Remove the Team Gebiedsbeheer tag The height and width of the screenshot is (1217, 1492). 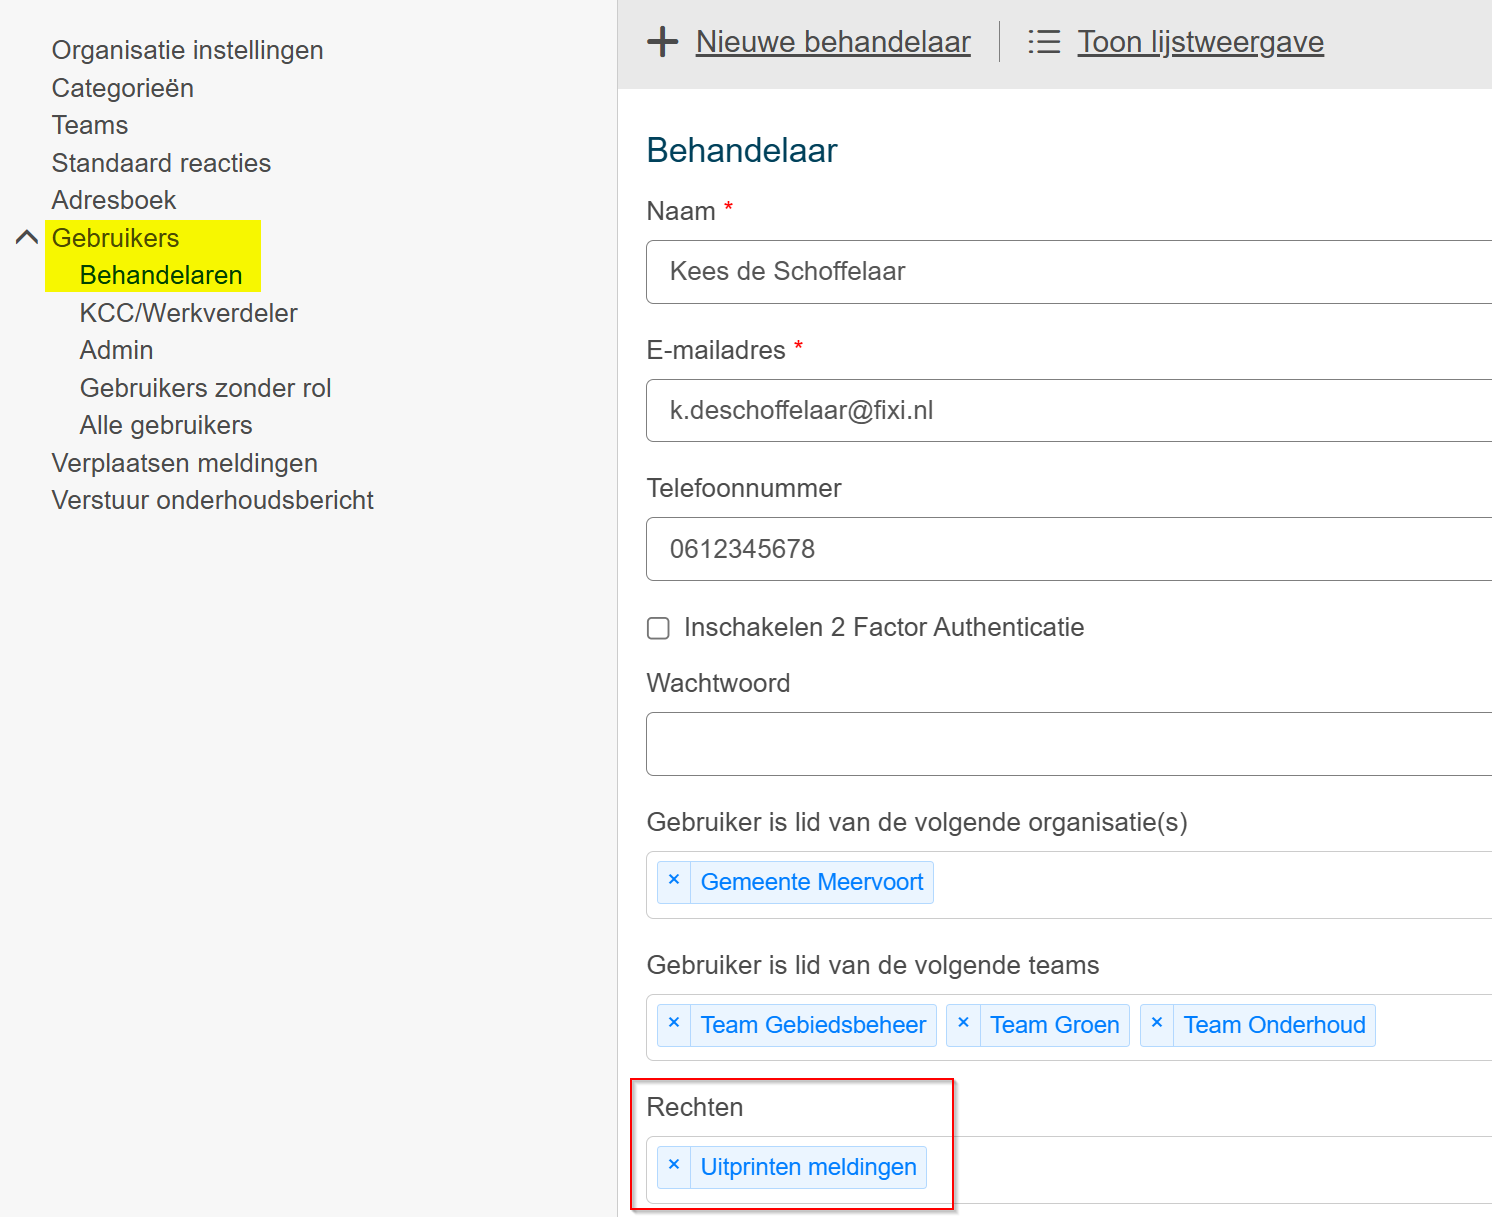coord(674,1023)
